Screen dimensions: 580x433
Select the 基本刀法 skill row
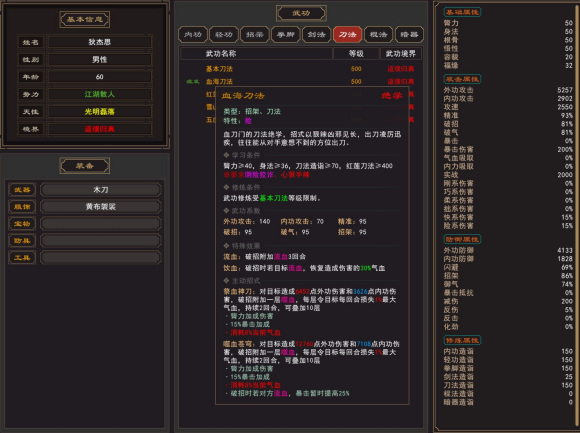(301, 69)
